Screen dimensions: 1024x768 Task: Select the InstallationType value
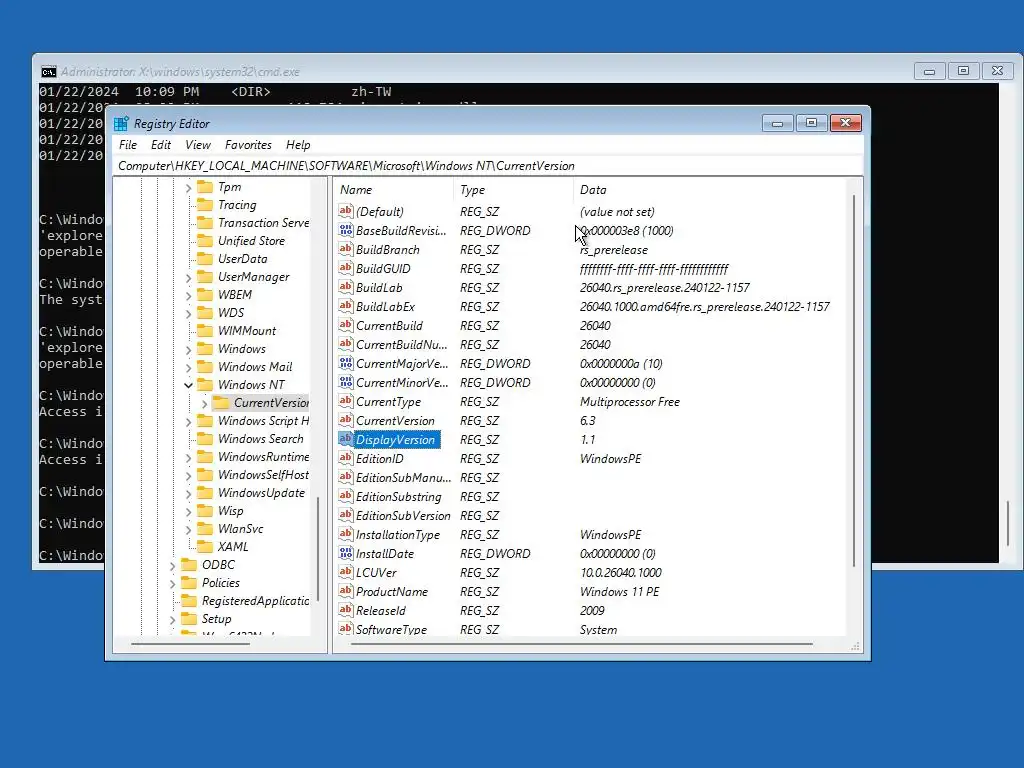(x=398, y=535)
